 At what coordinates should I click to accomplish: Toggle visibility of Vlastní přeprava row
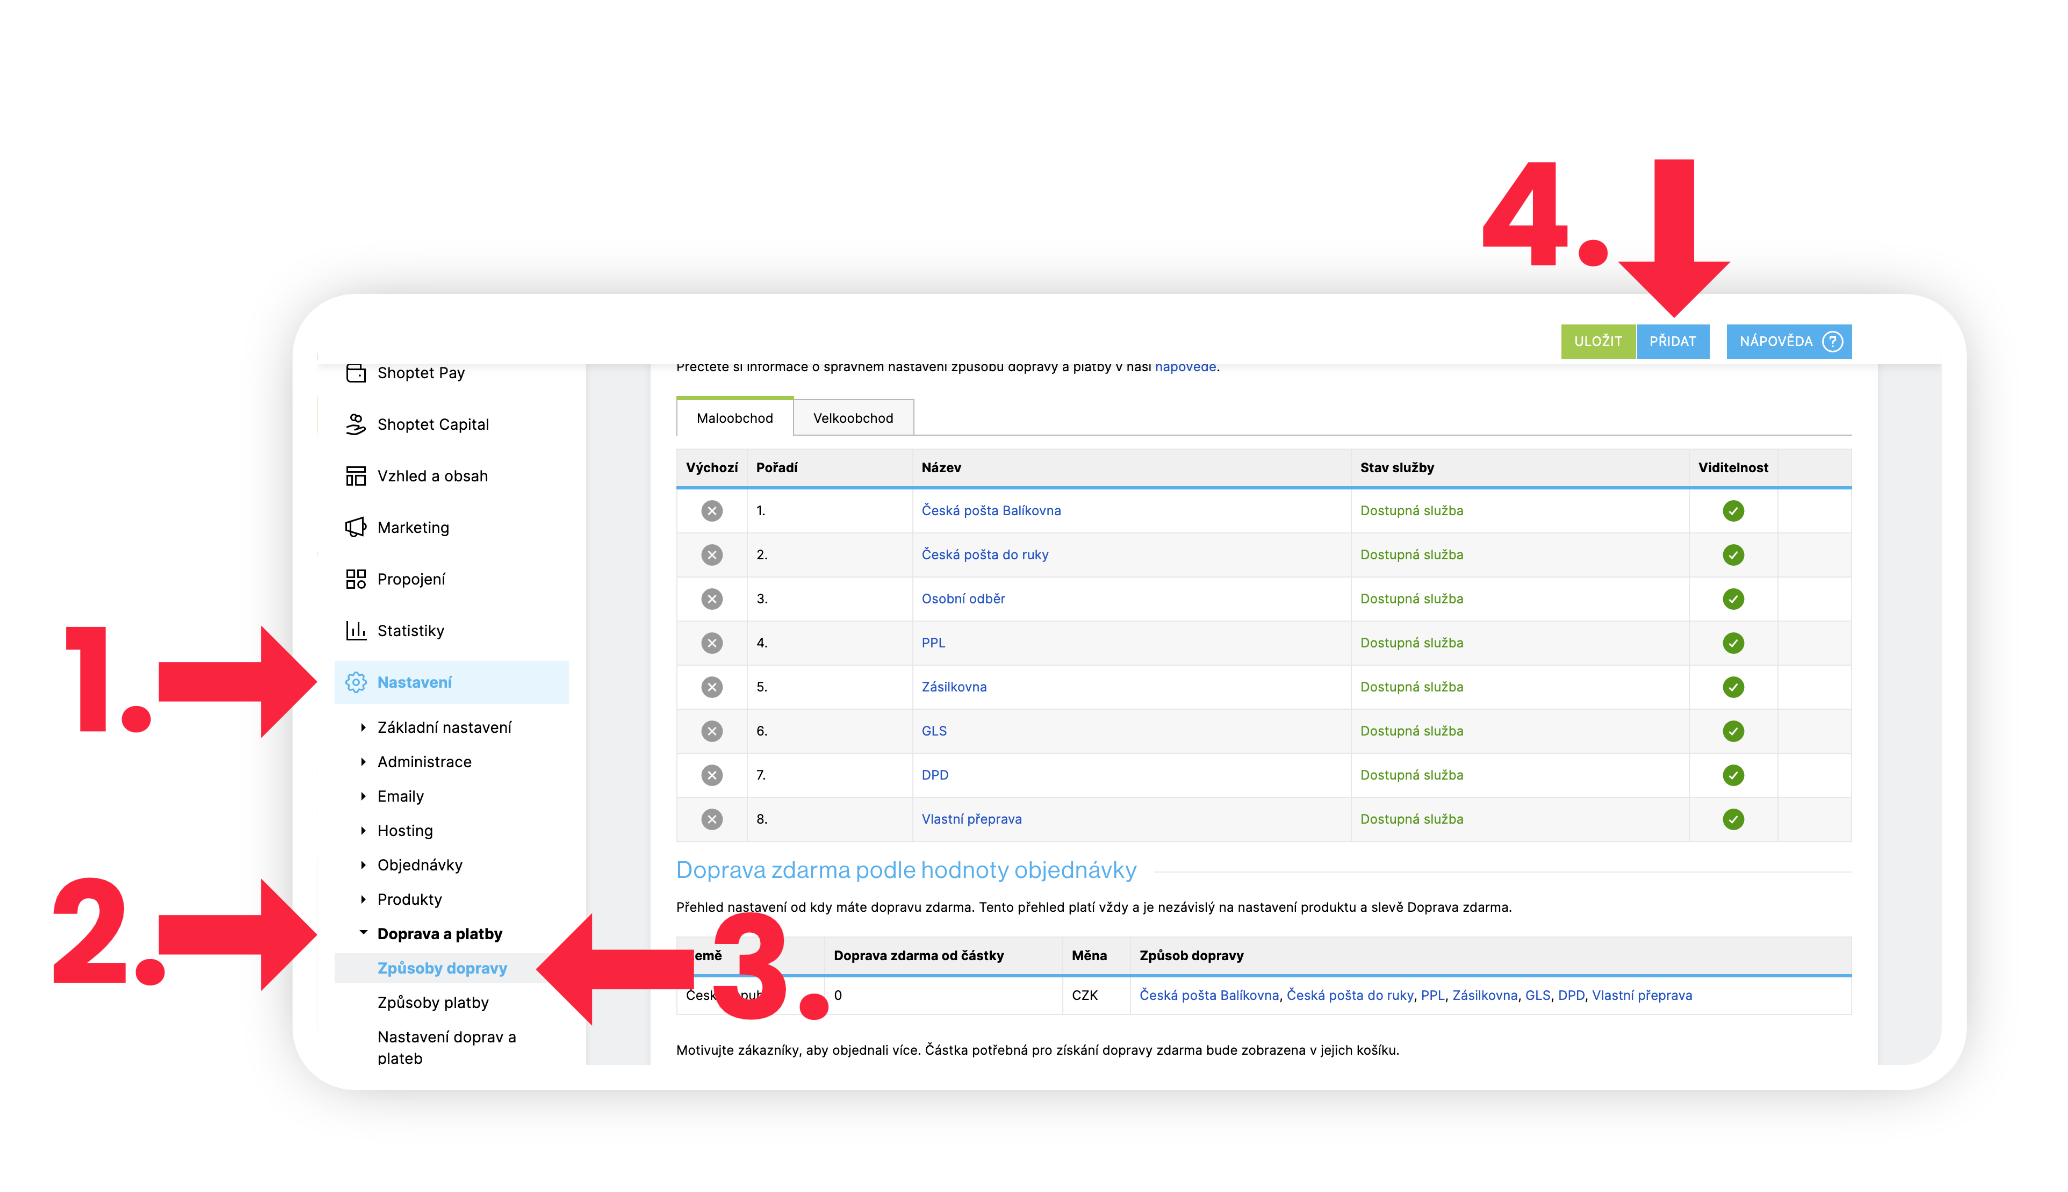click(x=1733, y=819)
